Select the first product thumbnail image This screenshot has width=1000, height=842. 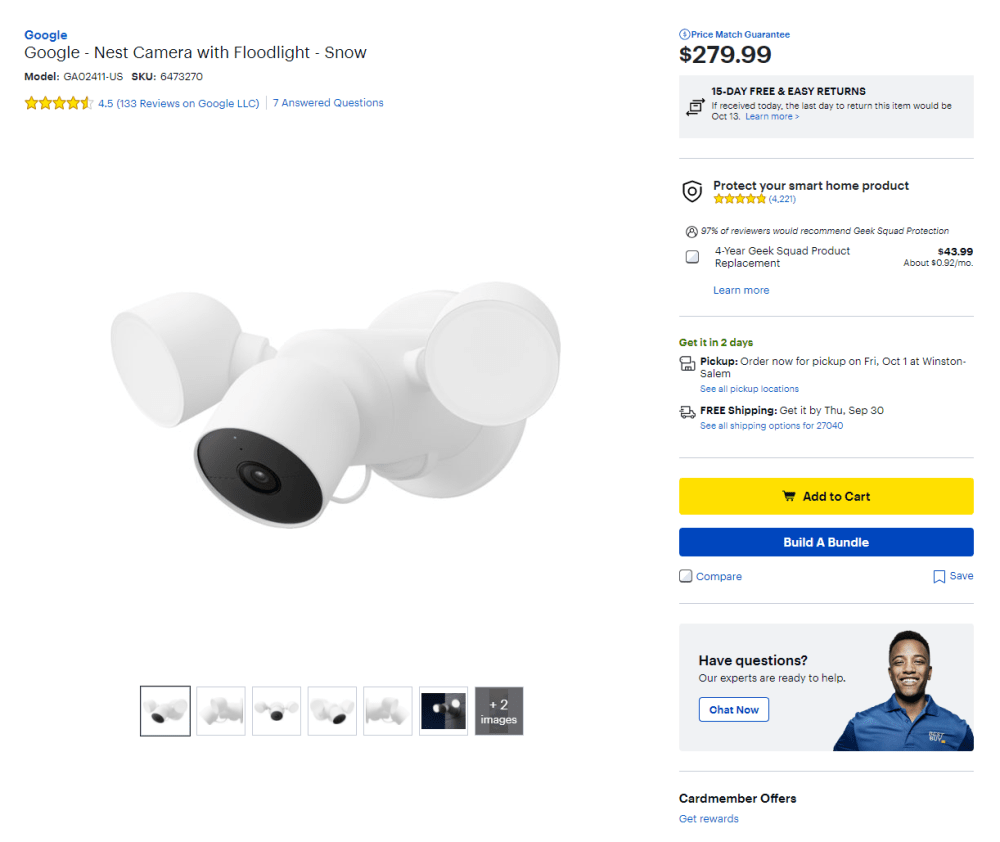tap(165, 711)
